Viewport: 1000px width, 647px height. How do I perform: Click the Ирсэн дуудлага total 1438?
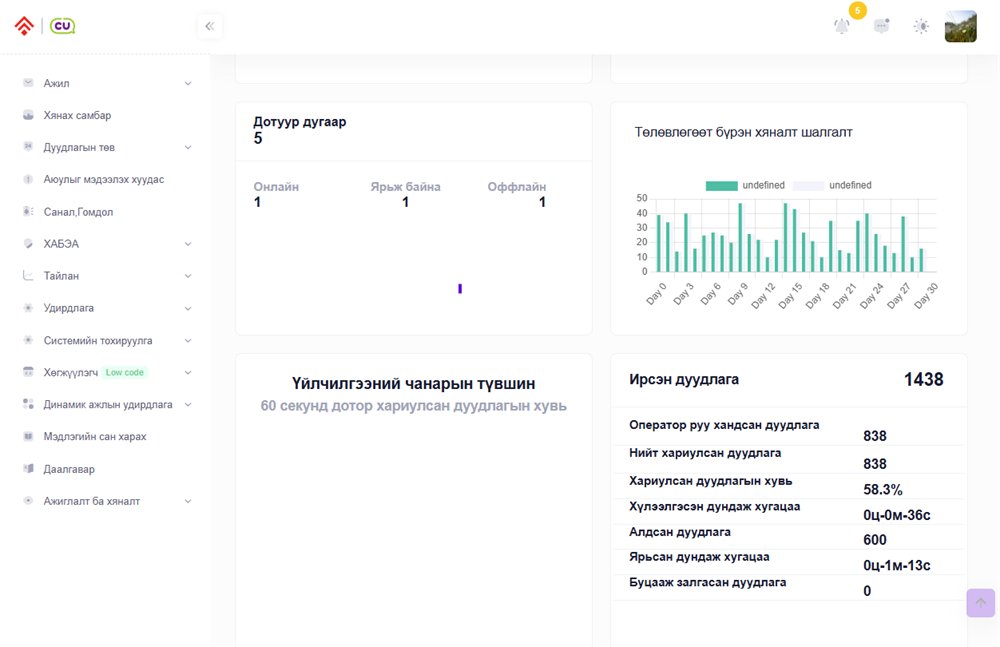[x=923, y=379]
